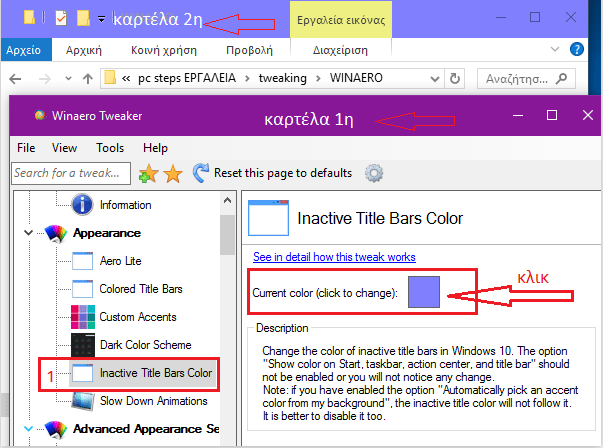Open the View menu
Screen dimensions: 603x448
pos(64,148)
